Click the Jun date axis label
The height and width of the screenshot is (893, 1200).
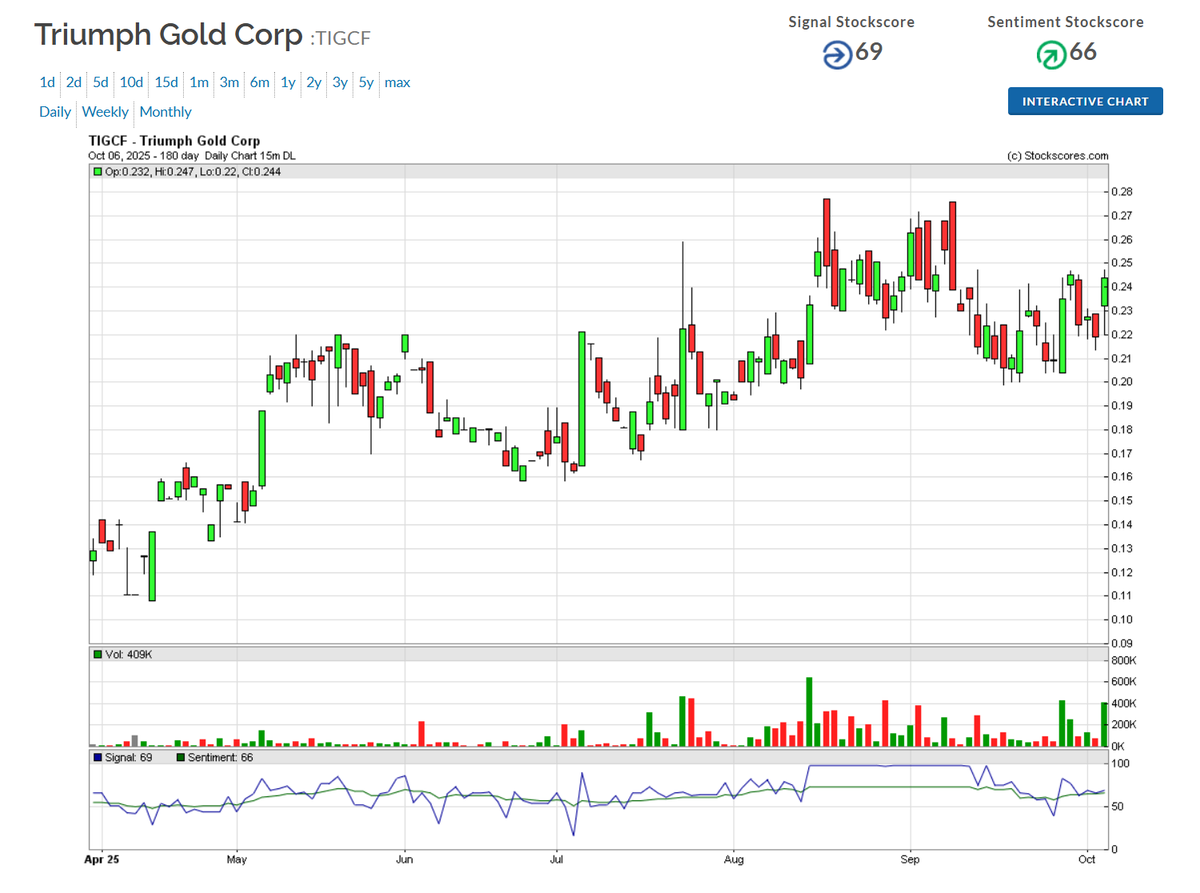405,858
